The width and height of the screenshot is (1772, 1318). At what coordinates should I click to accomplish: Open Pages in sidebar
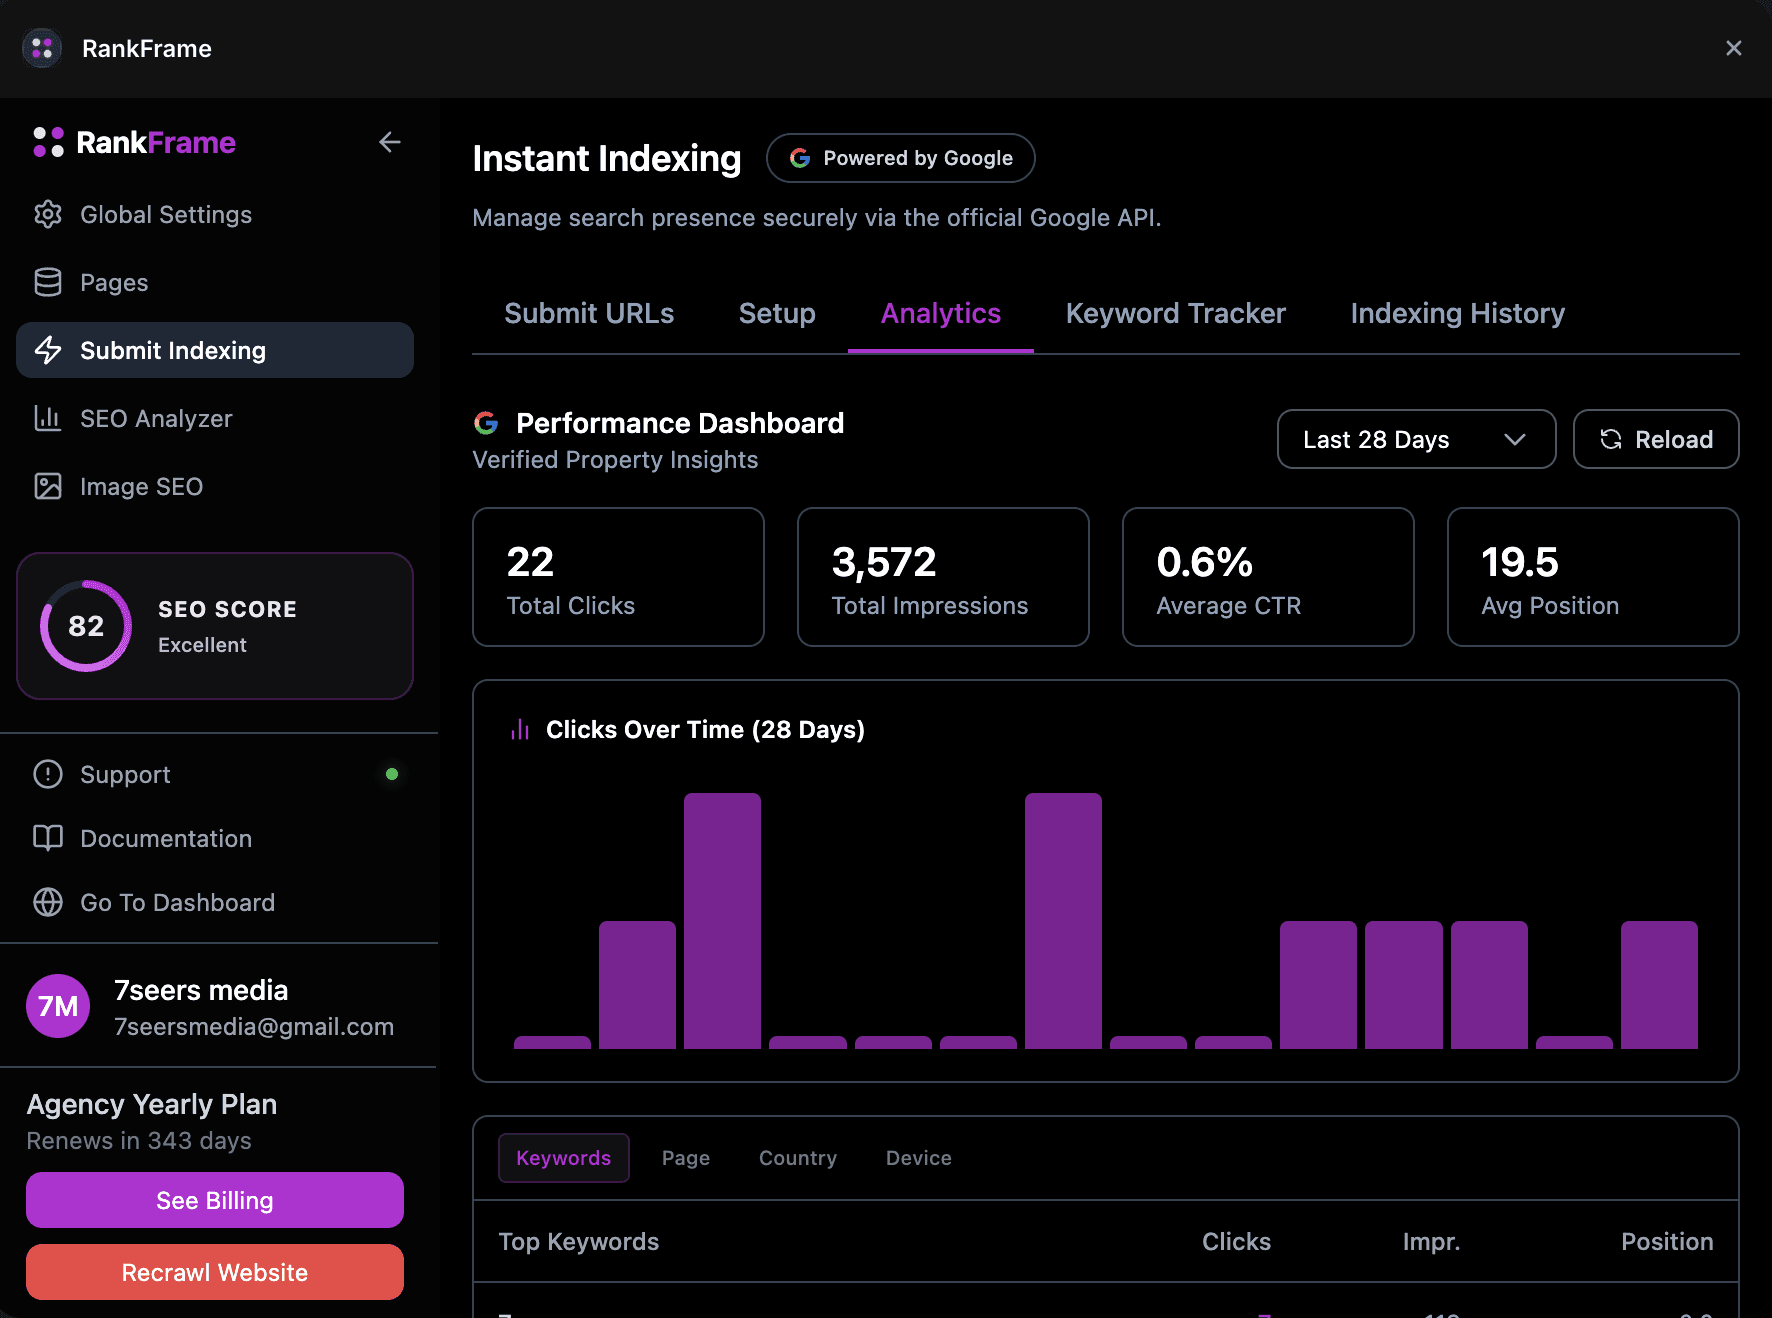coord(215,282)
